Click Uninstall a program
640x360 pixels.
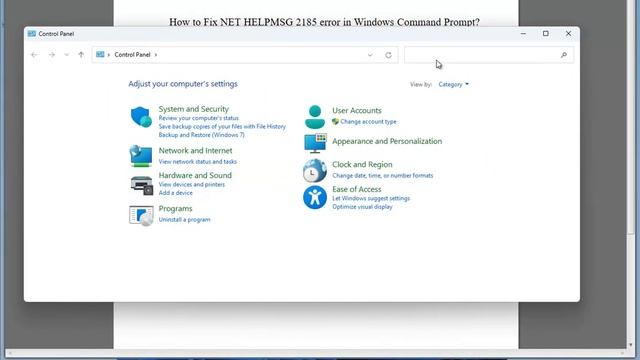(x=184, y=220)
